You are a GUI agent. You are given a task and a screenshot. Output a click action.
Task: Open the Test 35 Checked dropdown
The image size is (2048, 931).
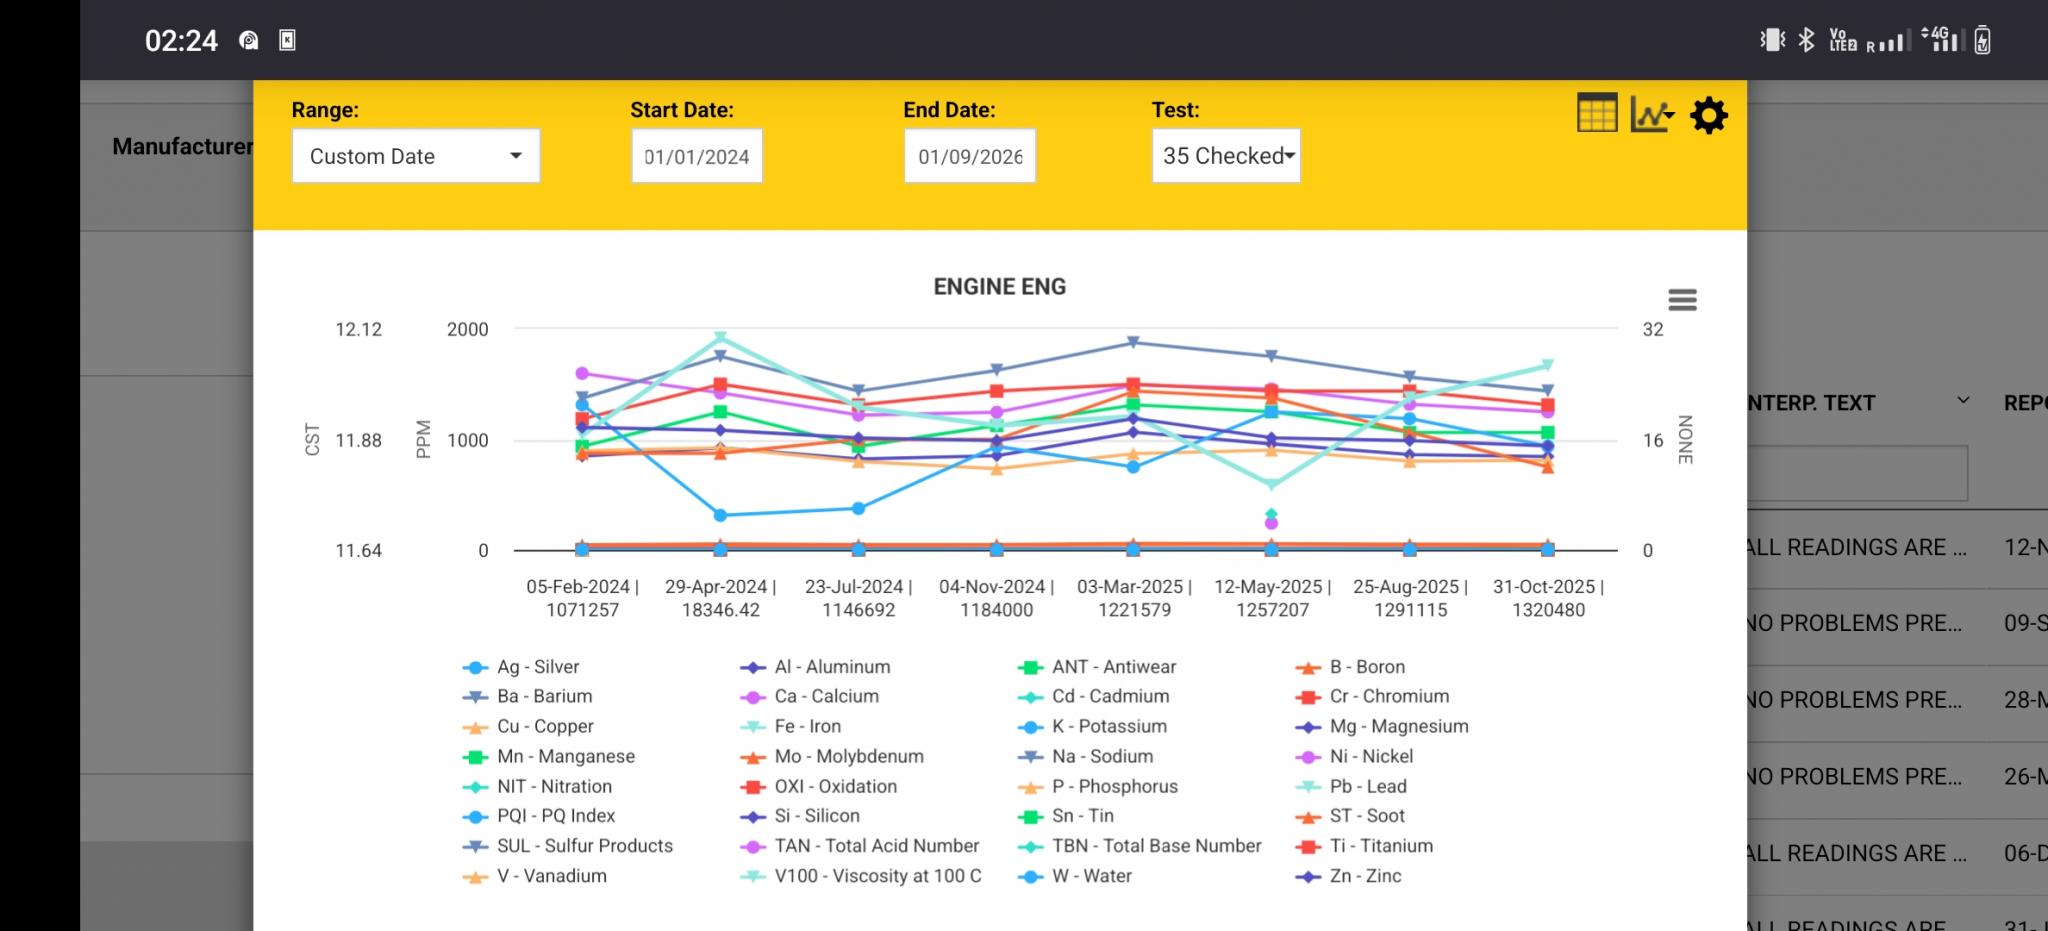[x=1226, y=156]
